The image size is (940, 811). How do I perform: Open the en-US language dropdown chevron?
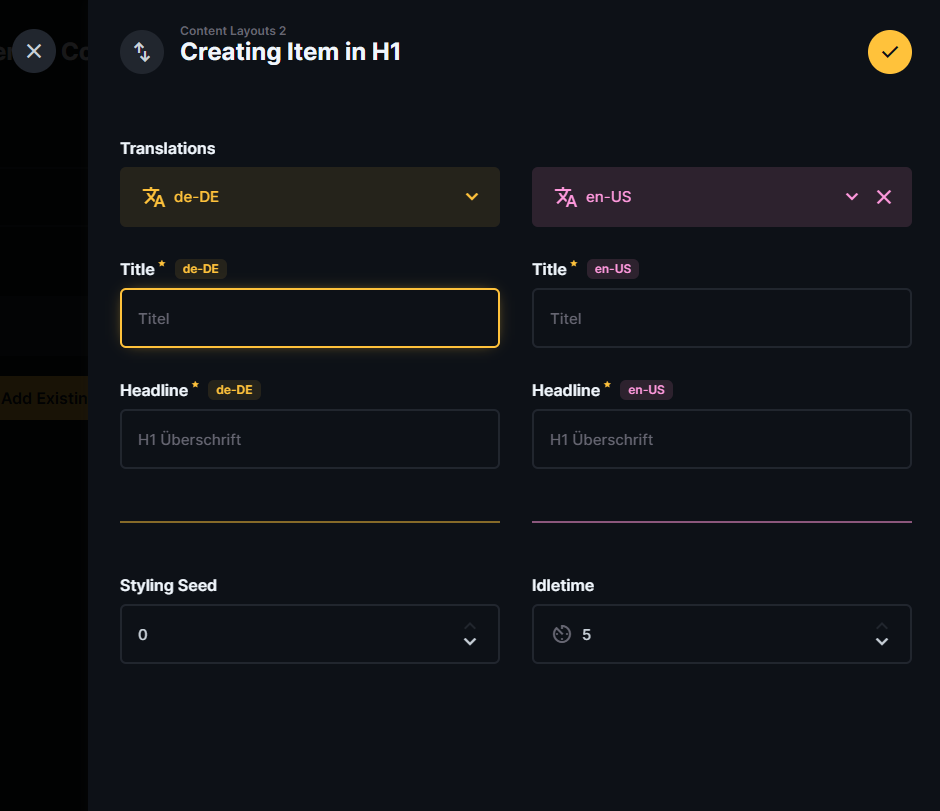[852, 197]
